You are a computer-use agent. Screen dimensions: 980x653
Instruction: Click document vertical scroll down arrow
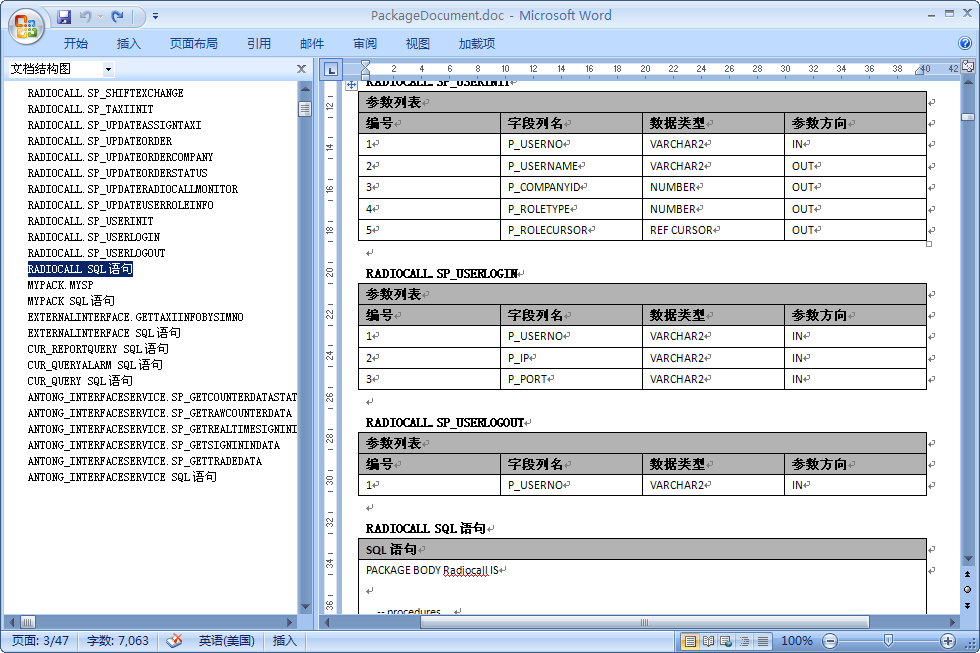coord(968,559)
